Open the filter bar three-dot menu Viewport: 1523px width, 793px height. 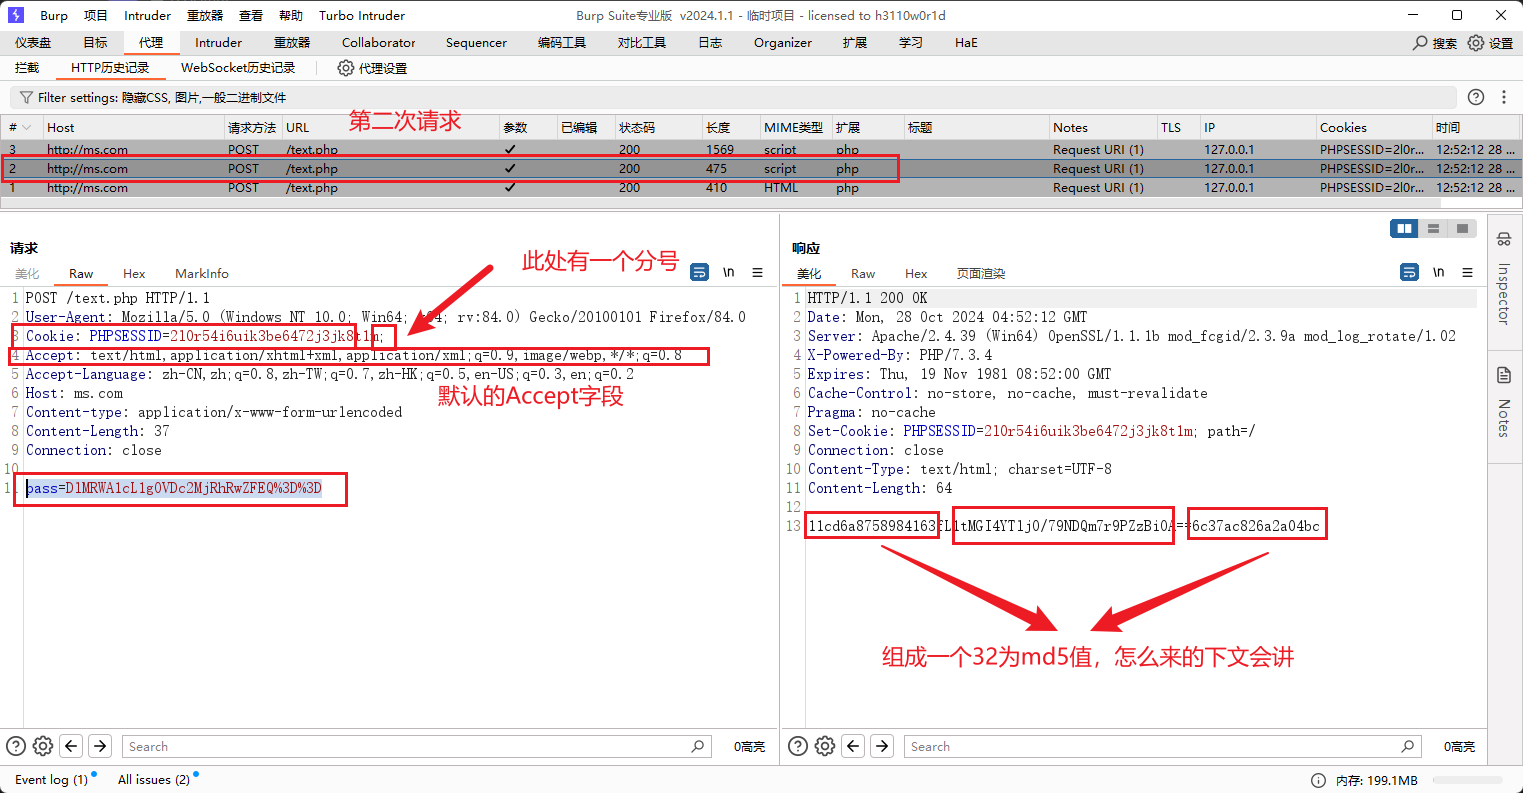pyautogui.click(x=1503, y=97)
